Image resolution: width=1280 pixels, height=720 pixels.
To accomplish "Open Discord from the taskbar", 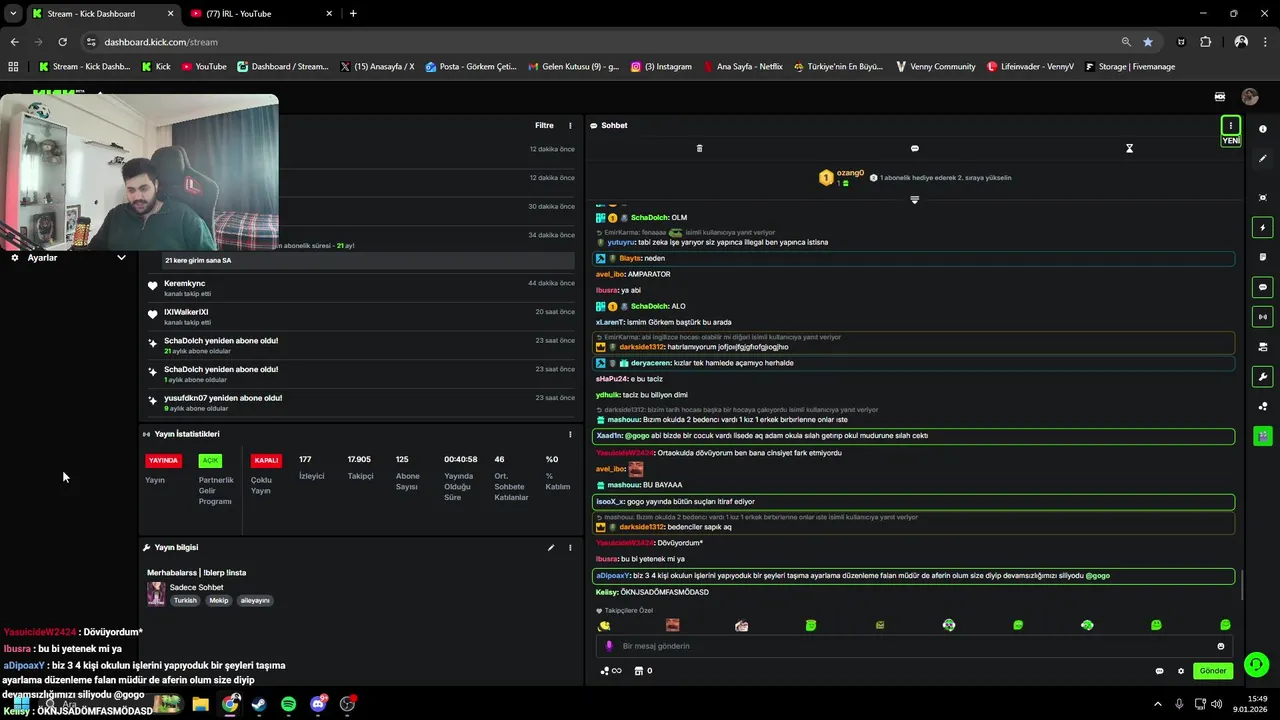I will point(318,704).
